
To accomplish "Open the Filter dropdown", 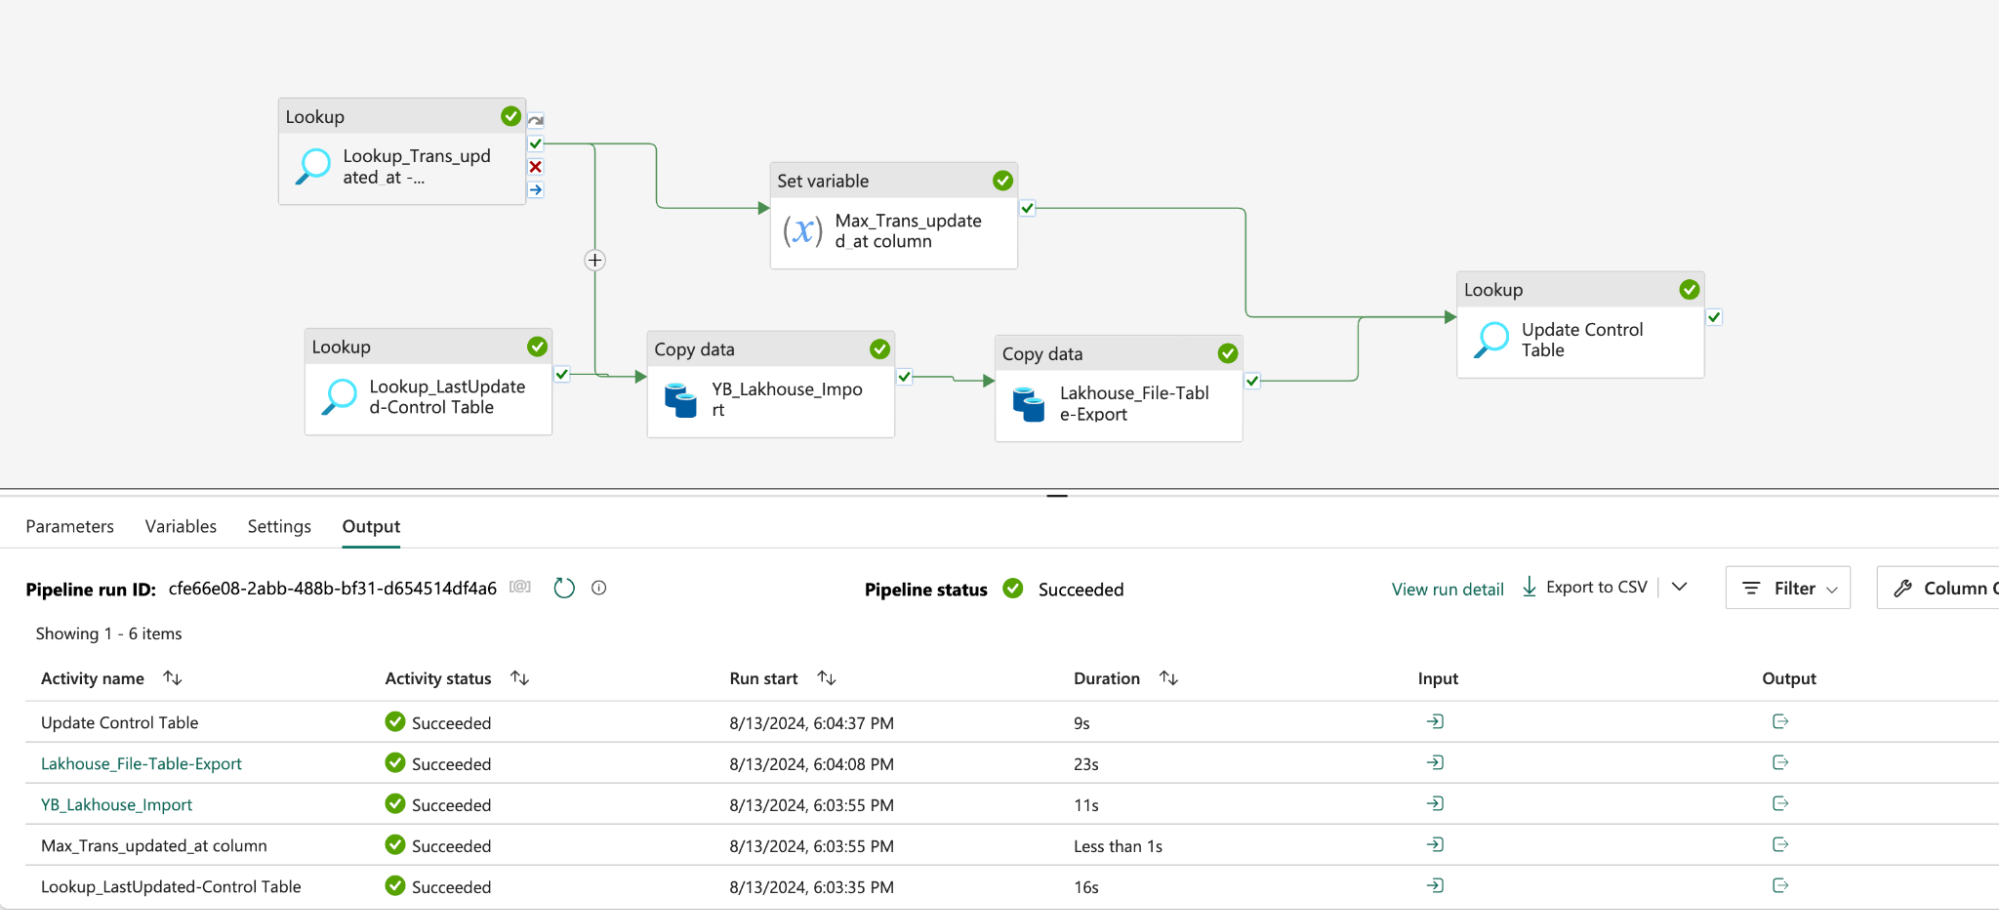I will point(1787,588).
